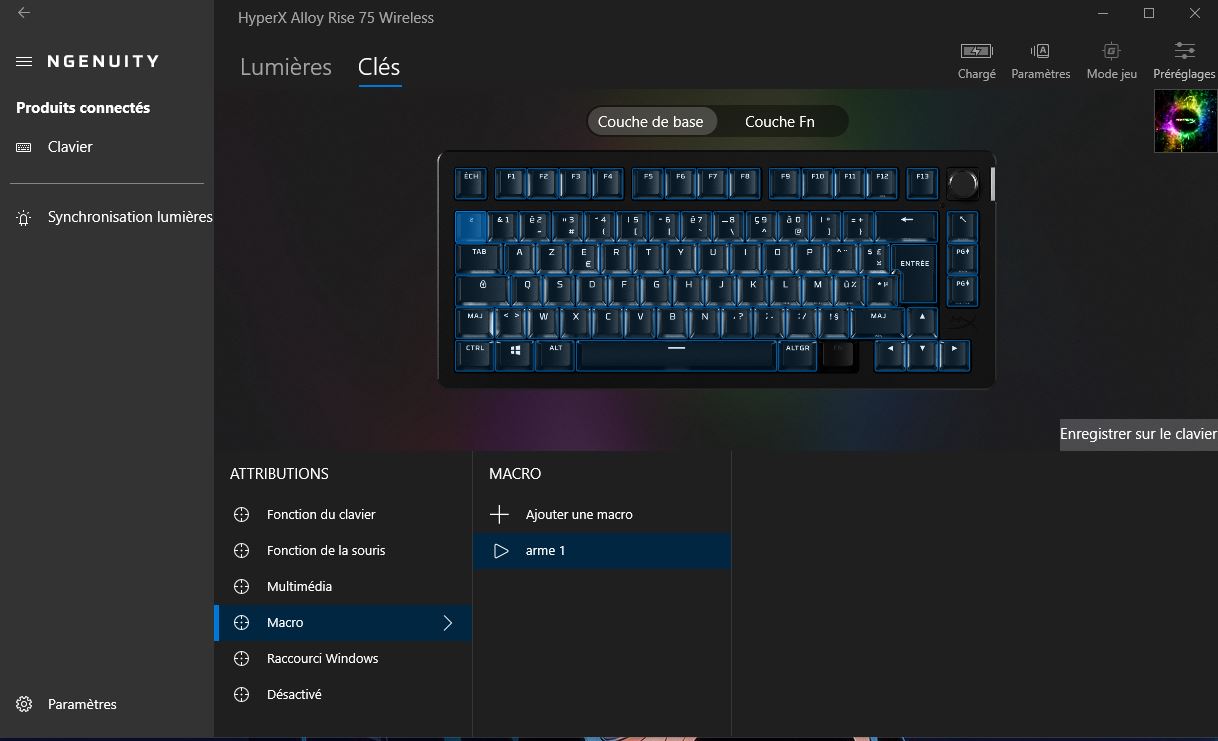The height and width of the screenshot is (741, 1218).
Task: Open the Paramètres keyboard icon in top toolbar
Action: tap(1040, 51)
